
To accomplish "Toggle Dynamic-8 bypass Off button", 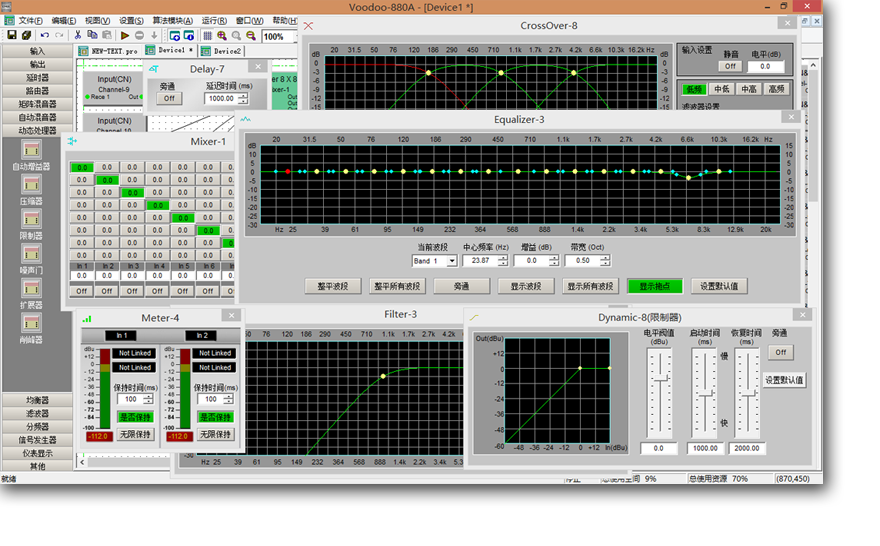I will tap(781, 352).
